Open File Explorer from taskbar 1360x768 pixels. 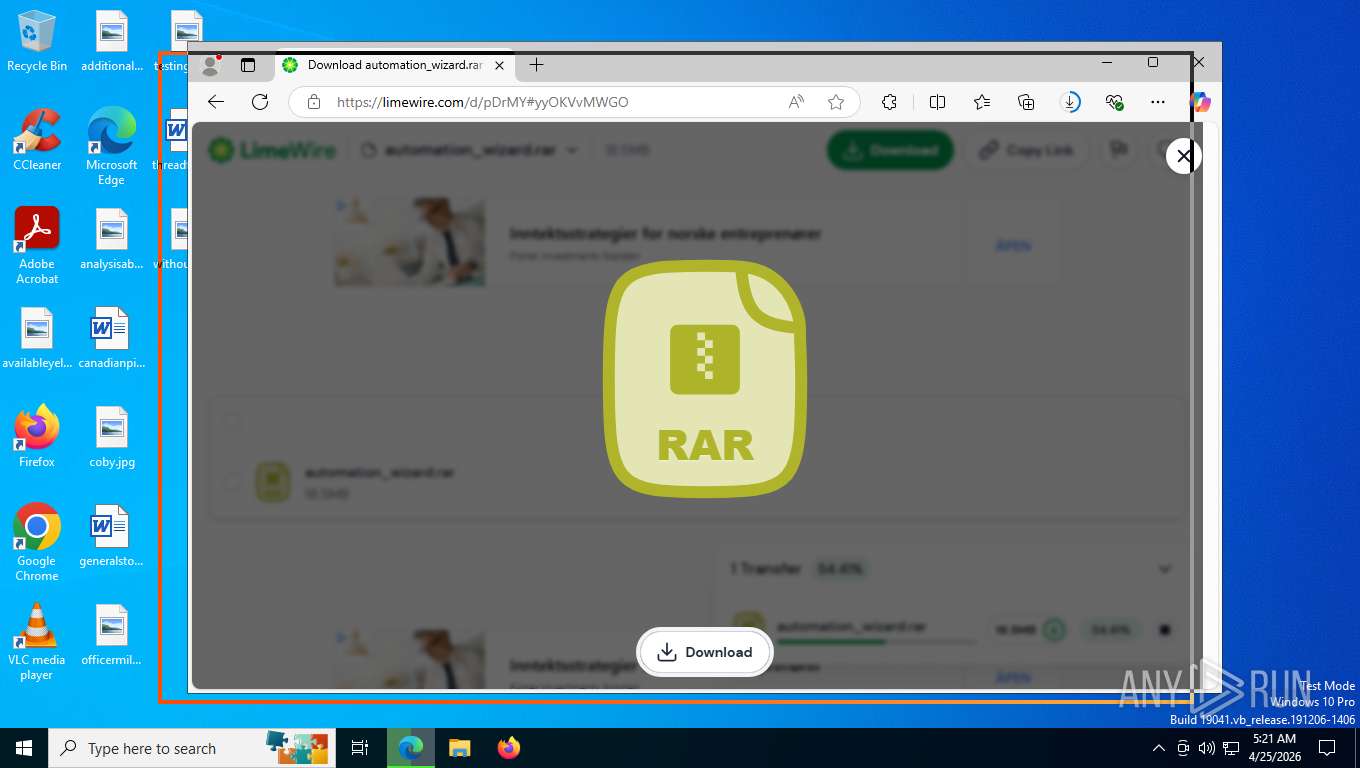pyautogui.click(x=459, y=748)
